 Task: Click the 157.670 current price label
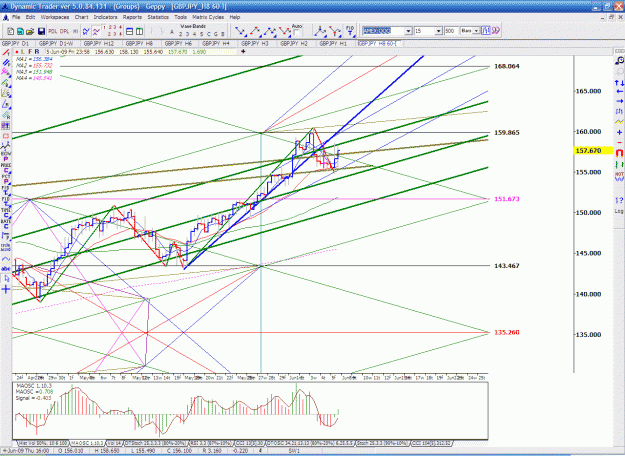592,151
